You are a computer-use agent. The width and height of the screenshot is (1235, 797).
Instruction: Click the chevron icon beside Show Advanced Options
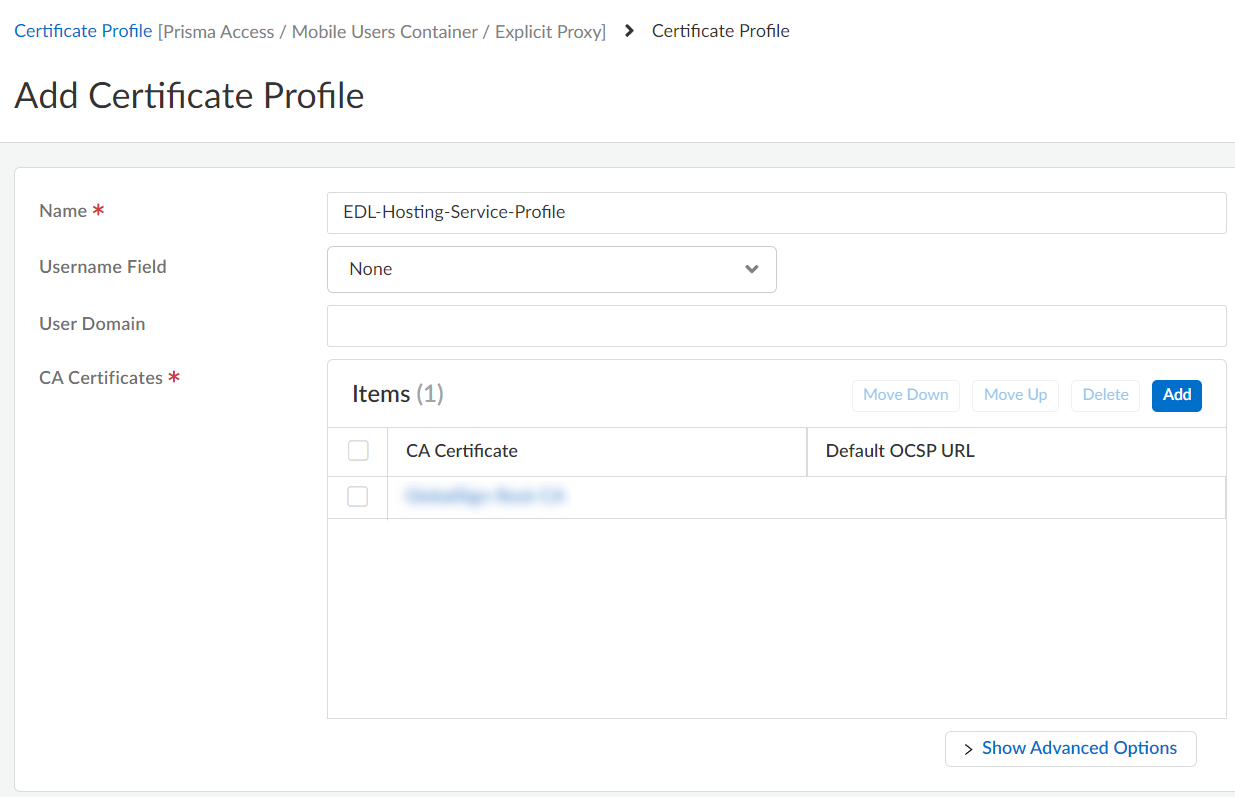click(966, 749)
